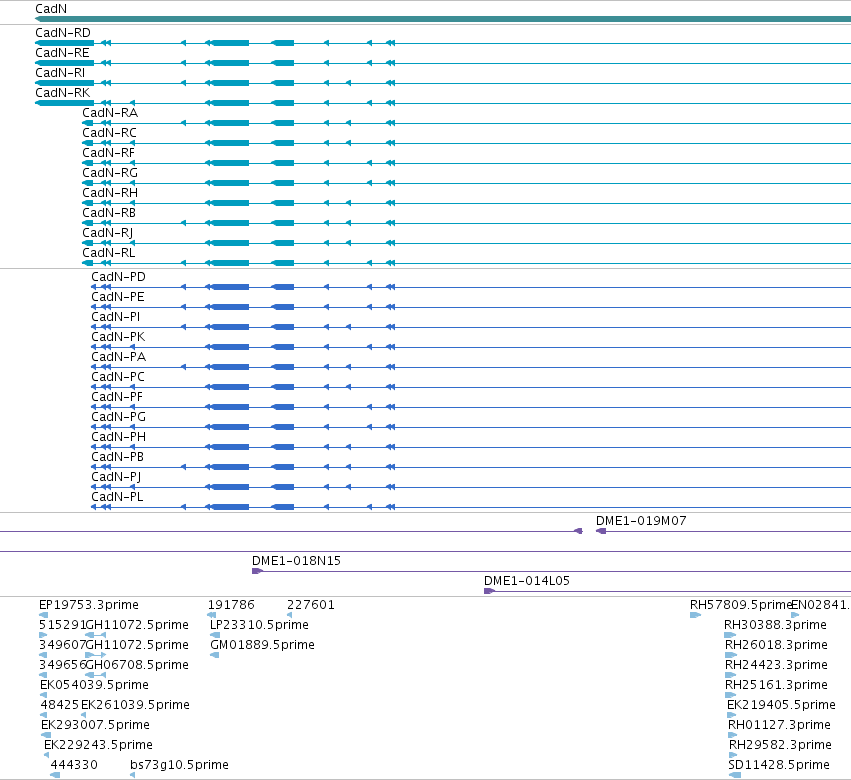
Task: Select RH57809.5prime EST
Action: click(741, 606)
